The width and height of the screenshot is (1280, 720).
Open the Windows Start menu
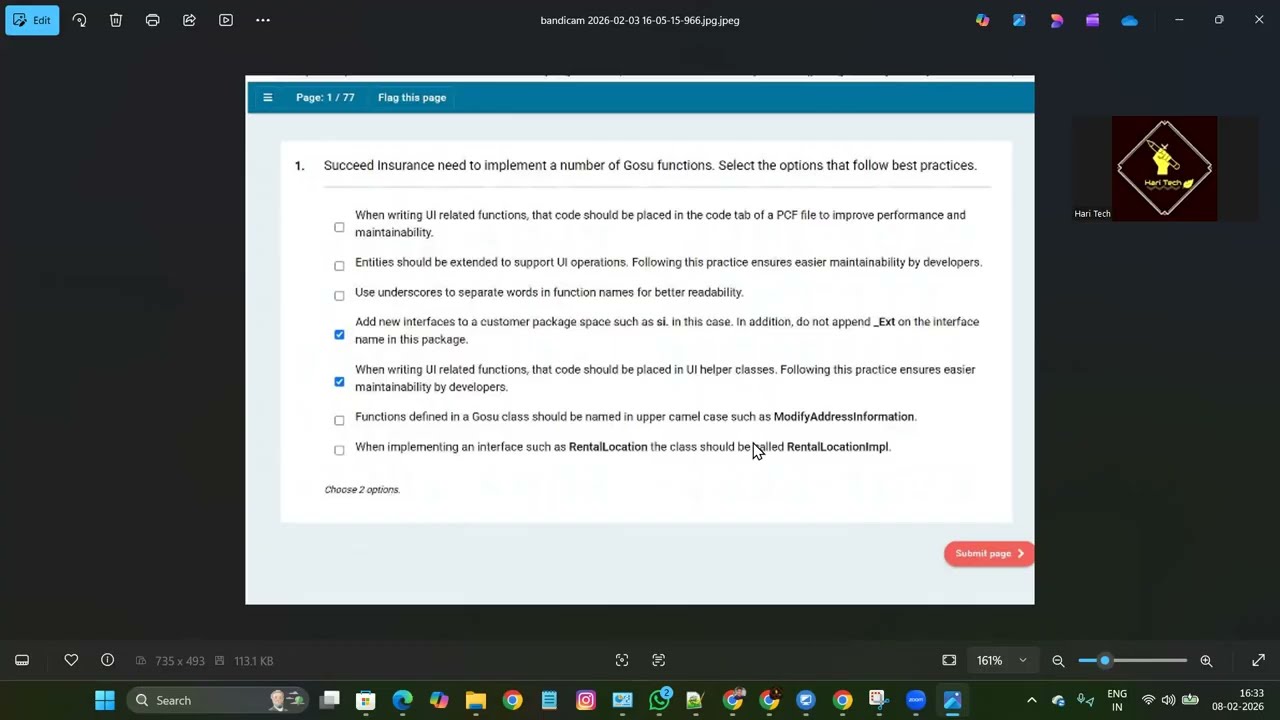105,700
